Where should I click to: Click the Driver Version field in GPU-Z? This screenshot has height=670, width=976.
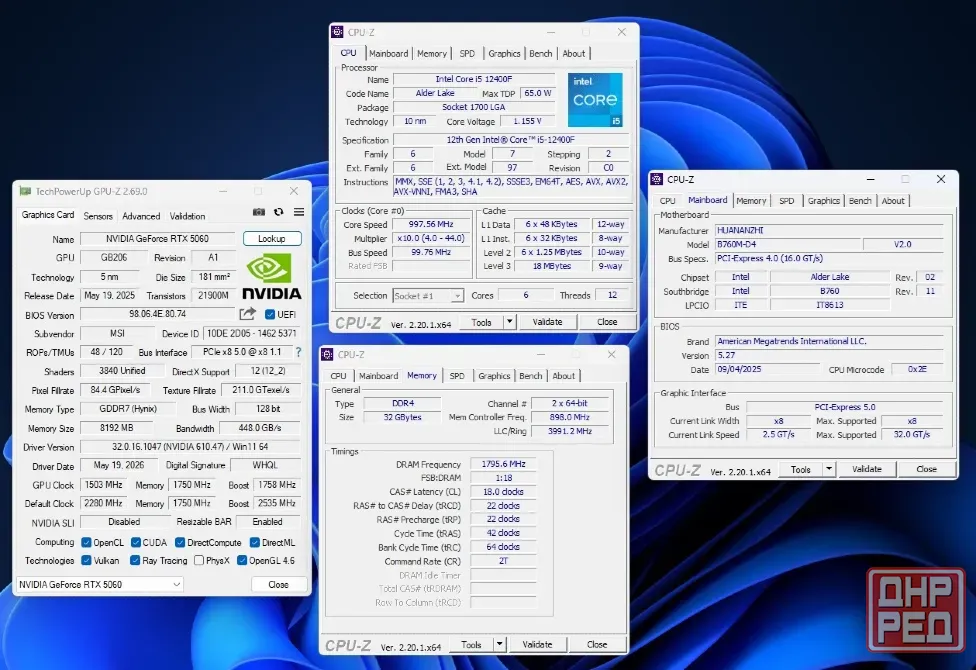point(190,446)
